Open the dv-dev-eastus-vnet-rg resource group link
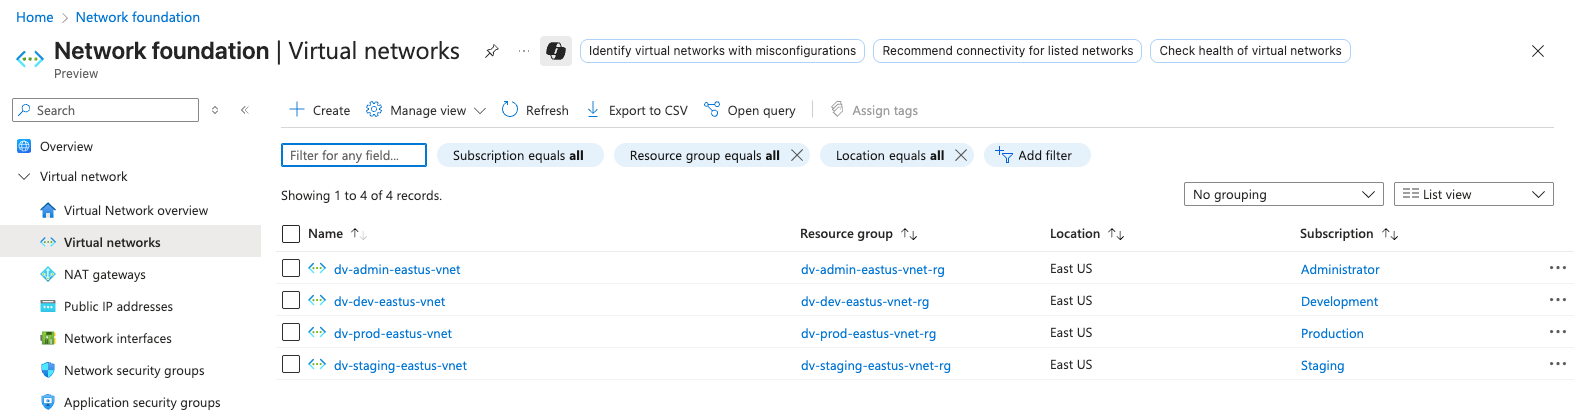 pyautogui.click(x=864, y=301)
